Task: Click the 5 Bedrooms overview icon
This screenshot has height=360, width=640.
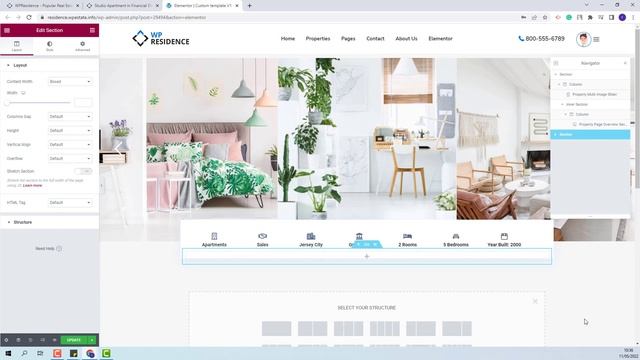Action: coord(456,236)
